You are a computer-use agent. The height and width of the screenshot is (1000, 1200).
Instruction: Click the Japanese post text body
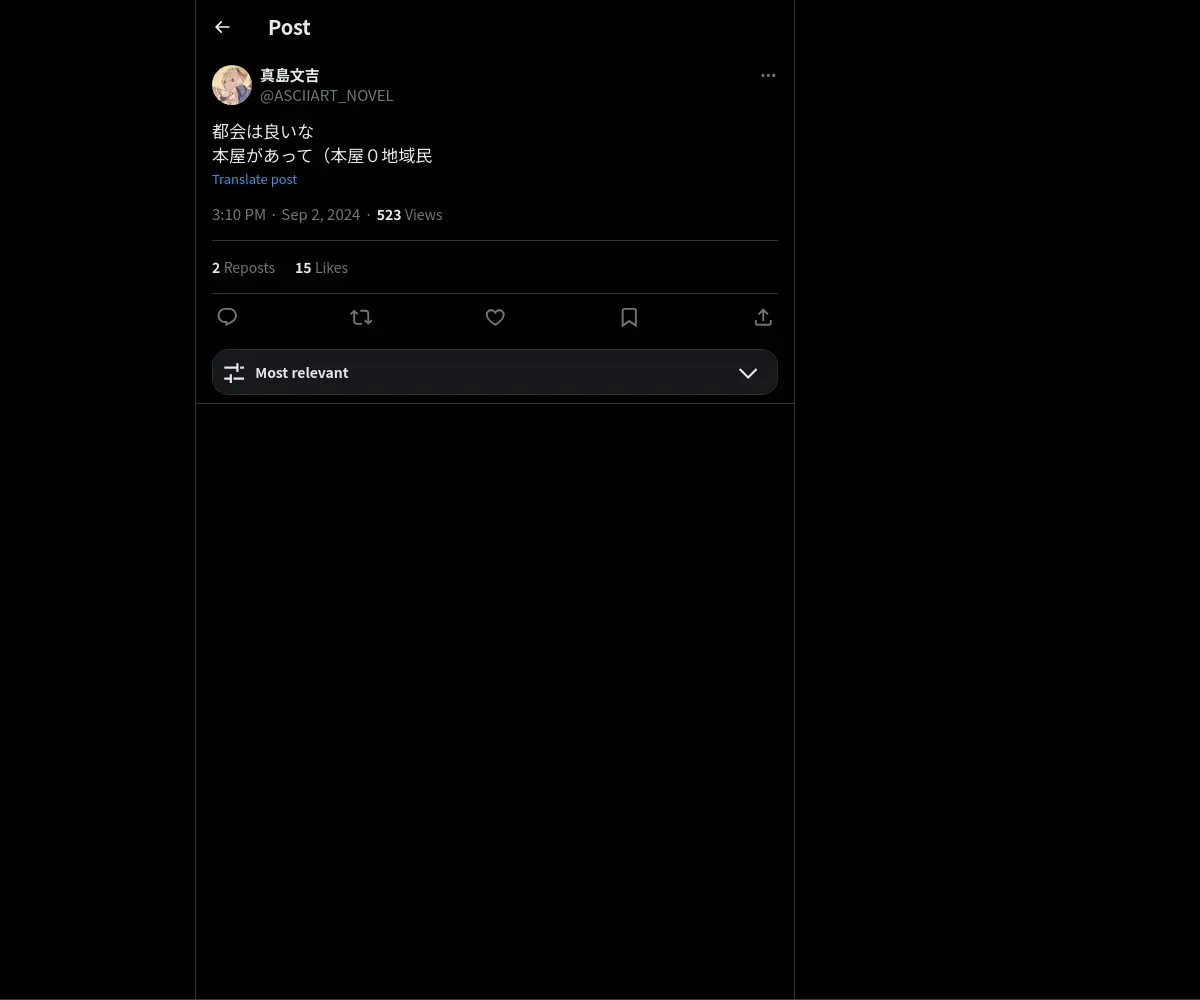click(322, 144)
